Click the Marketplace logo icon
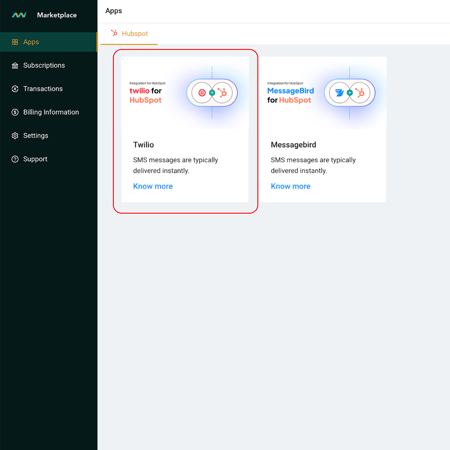 (x=19, y=15)
